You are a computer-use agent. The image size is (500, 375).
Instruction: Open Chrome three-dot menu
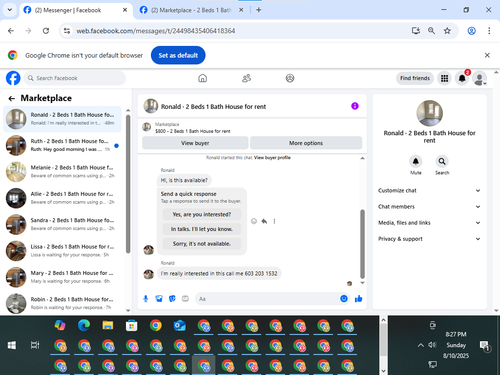(x=489, y=31)
